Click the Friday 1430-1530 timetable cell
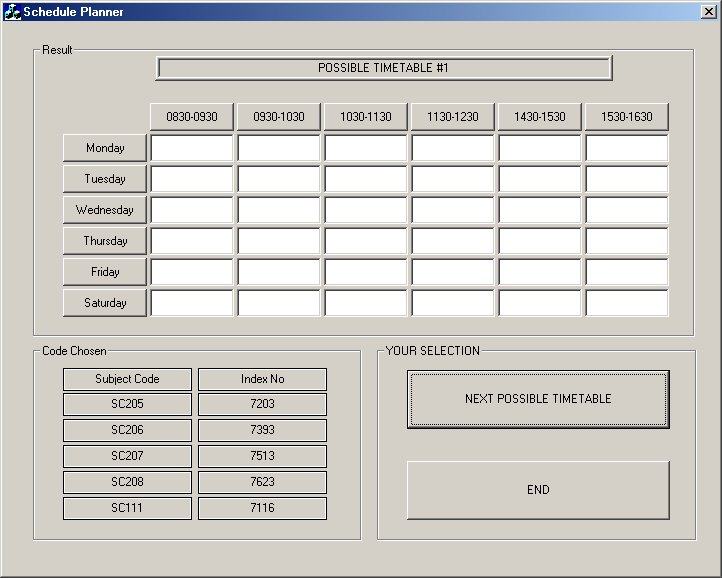Image resolution: width=722 pixels, height=578 pixels. 540,272
